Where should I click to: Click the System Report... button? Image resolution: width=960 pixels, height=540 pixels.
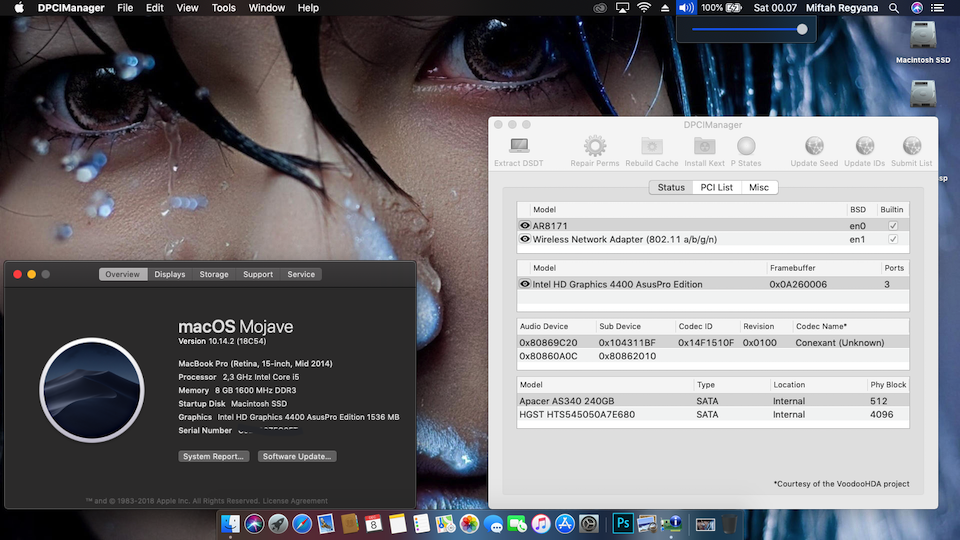(213, 456)
